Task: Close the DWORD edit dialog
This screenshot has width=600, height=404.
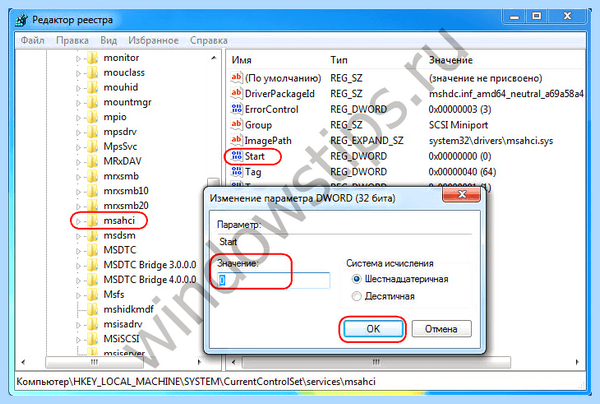Action: (x=461, y=194)
